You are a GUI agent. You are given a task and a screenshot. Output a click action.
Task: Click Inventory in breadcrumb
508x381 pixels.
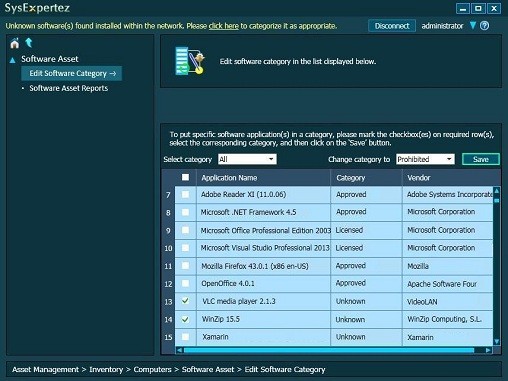(x=106, y=370)
